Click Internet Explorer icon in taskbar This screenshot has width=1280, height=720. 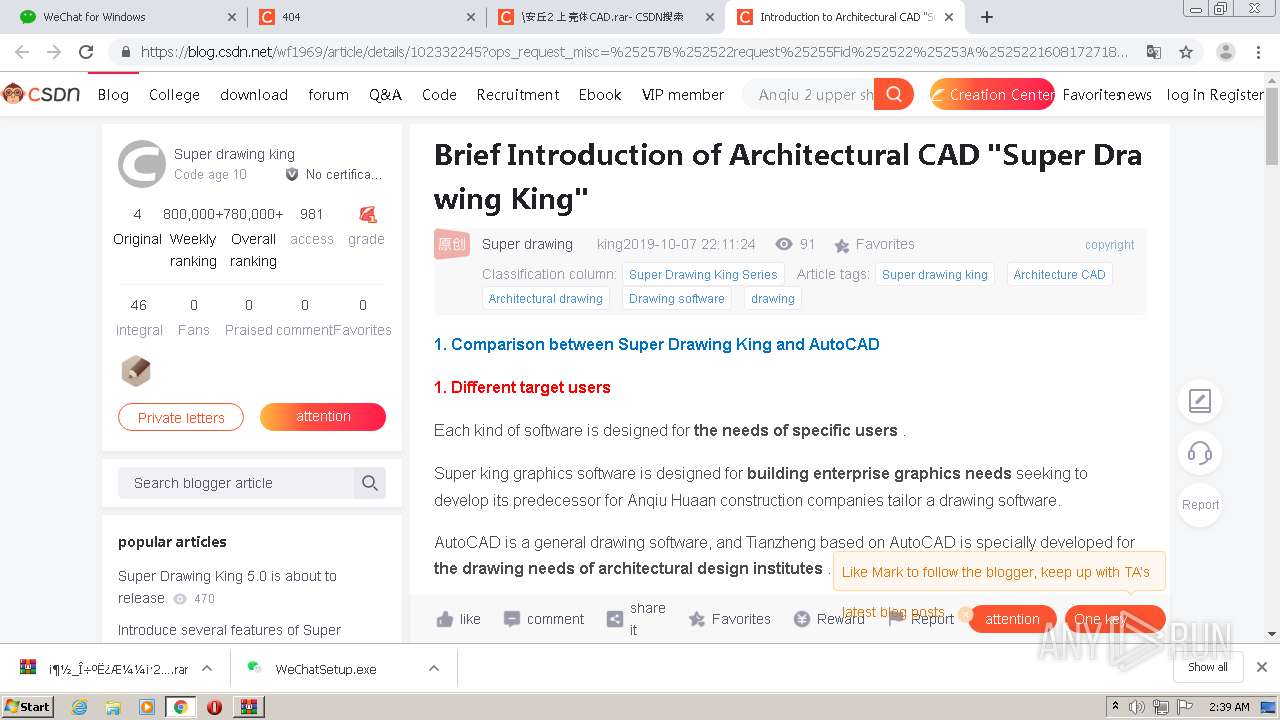80,707
